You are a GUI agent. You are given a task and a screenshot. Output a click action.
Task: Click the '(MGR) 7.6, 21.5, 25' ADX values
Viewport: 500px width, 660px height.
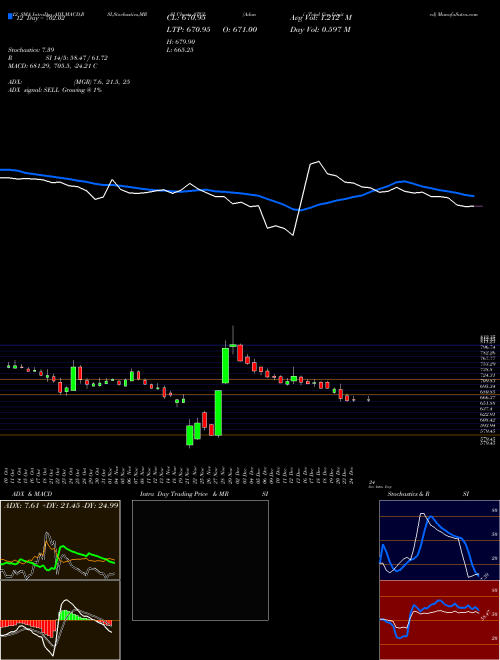coord(101,82)
